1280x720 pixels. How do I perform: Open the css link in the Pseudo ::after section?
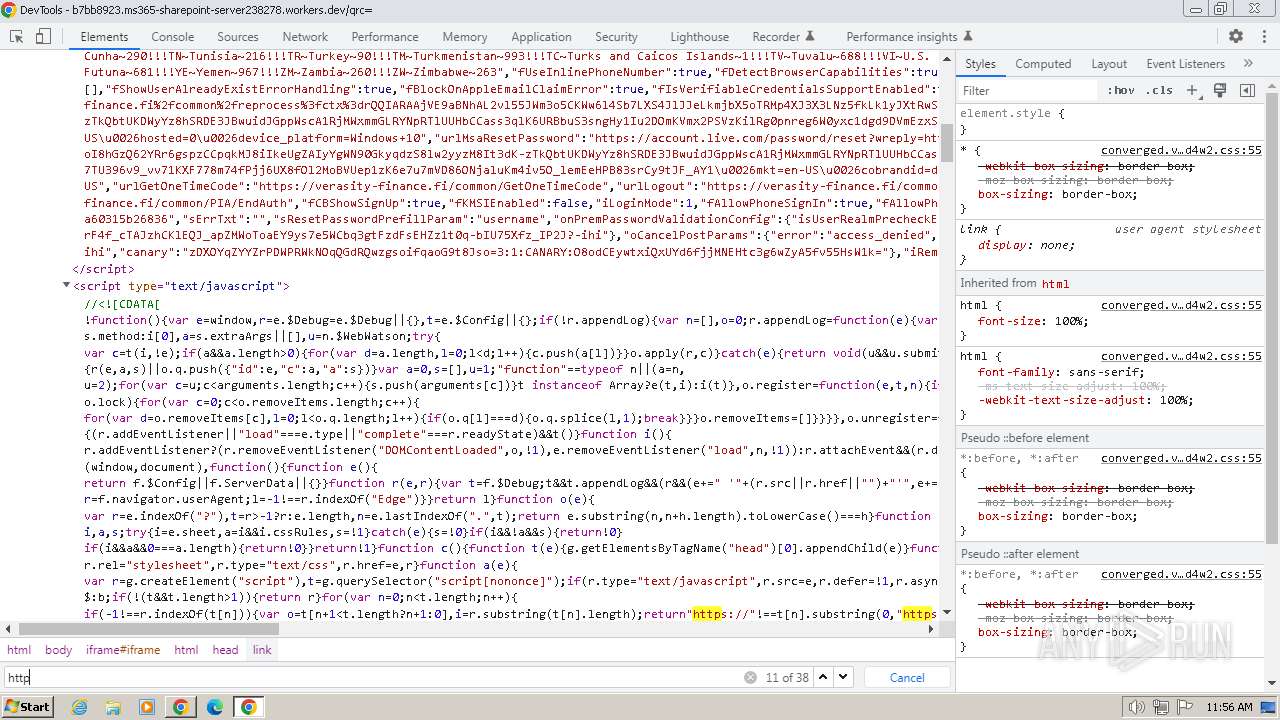point(1181,574)
